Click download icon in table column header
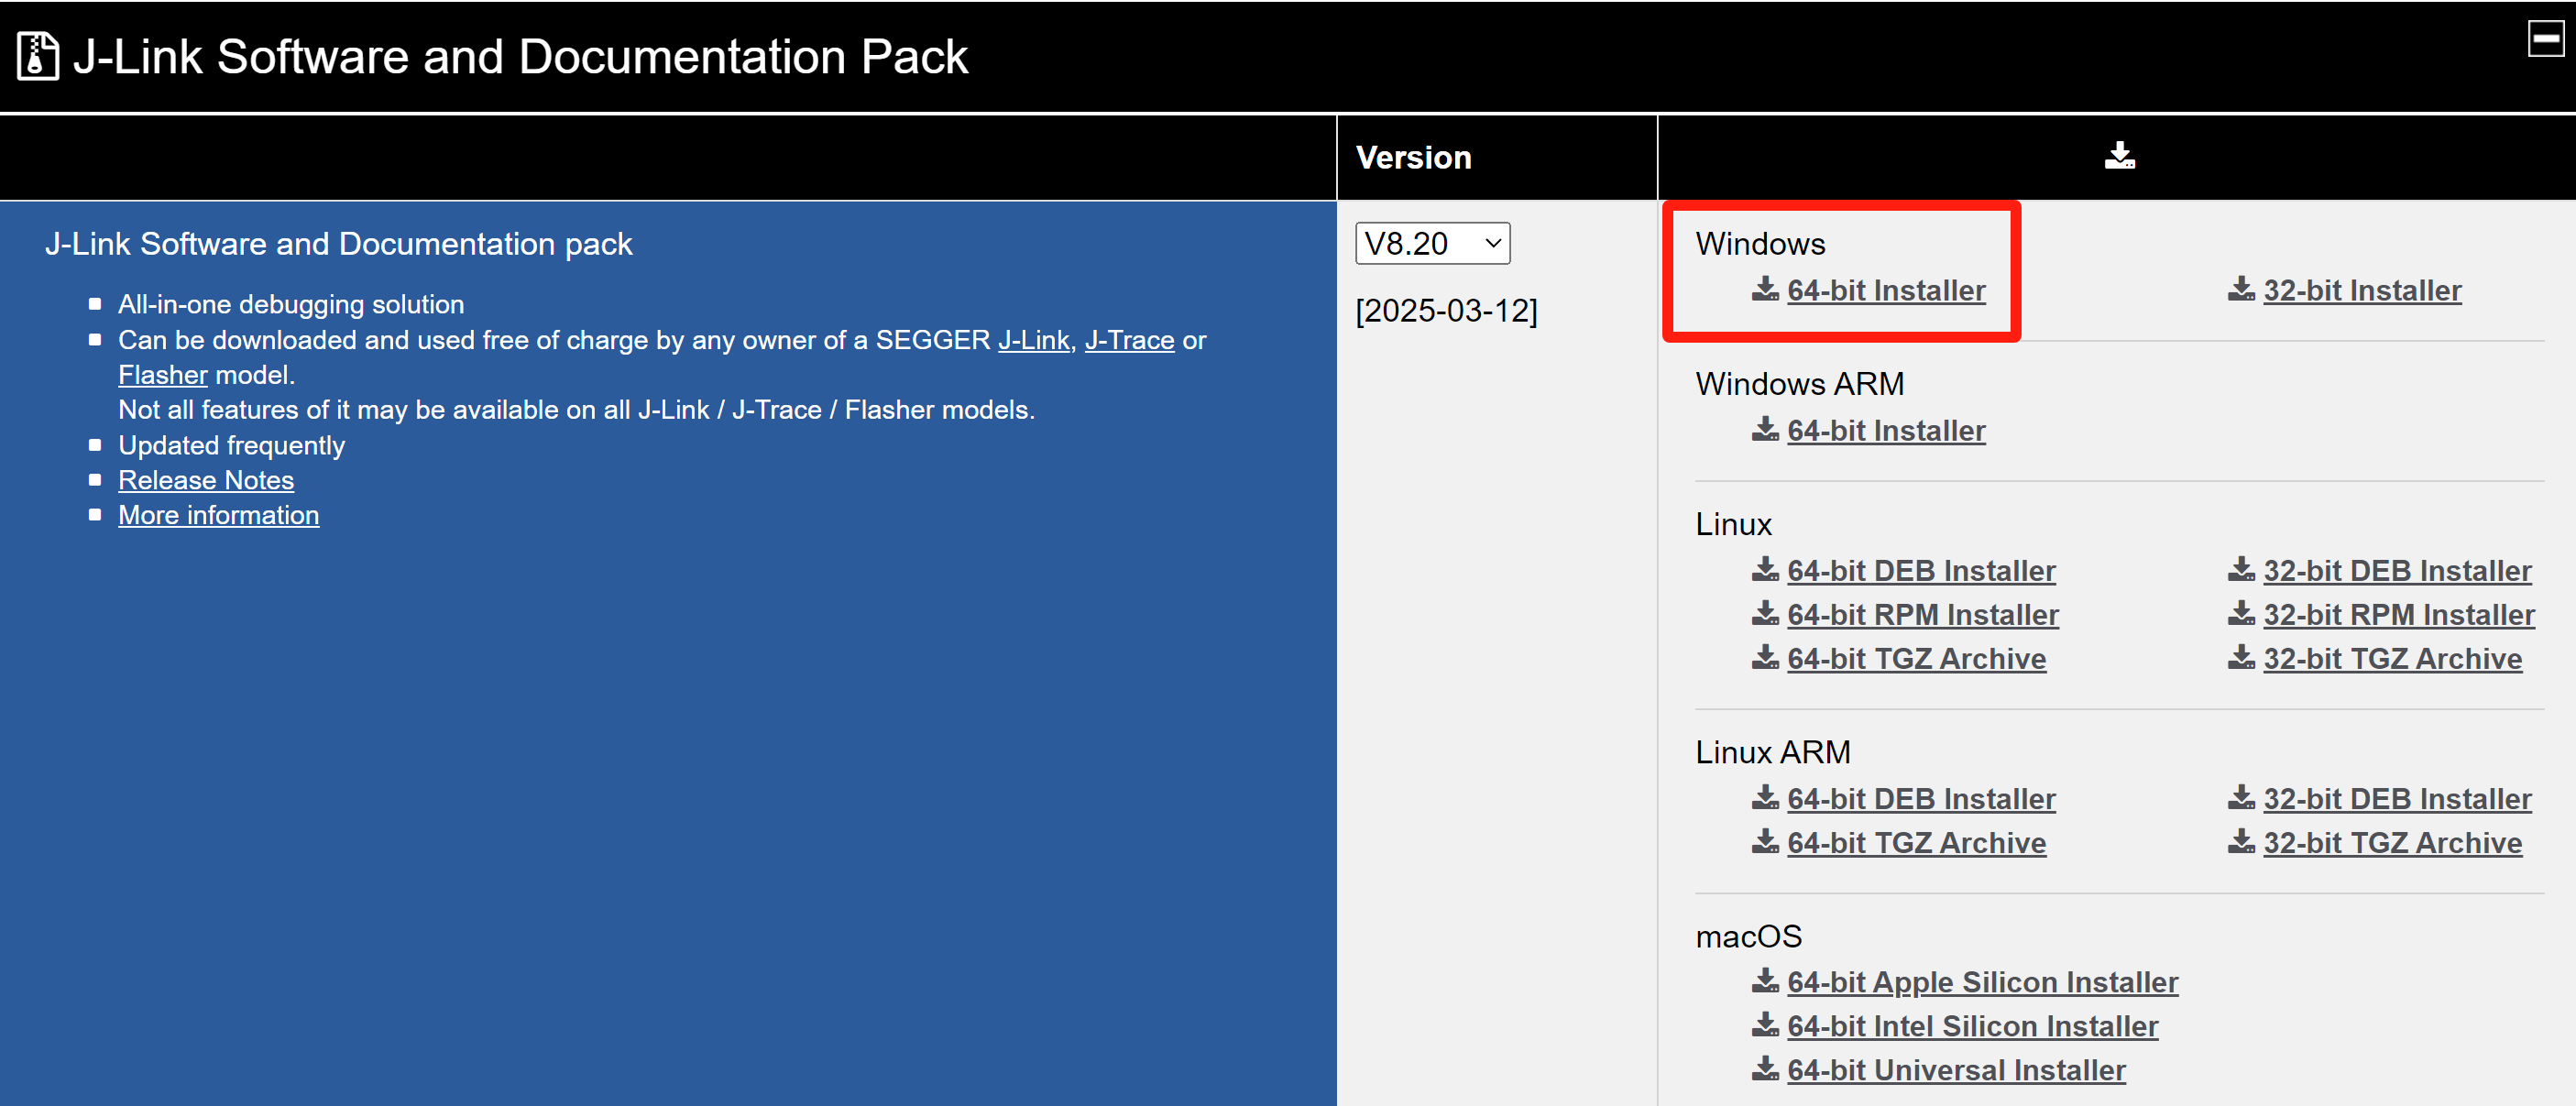Image resolution: width=2576 pixels, height=1106 pixels. [2119, 156]
